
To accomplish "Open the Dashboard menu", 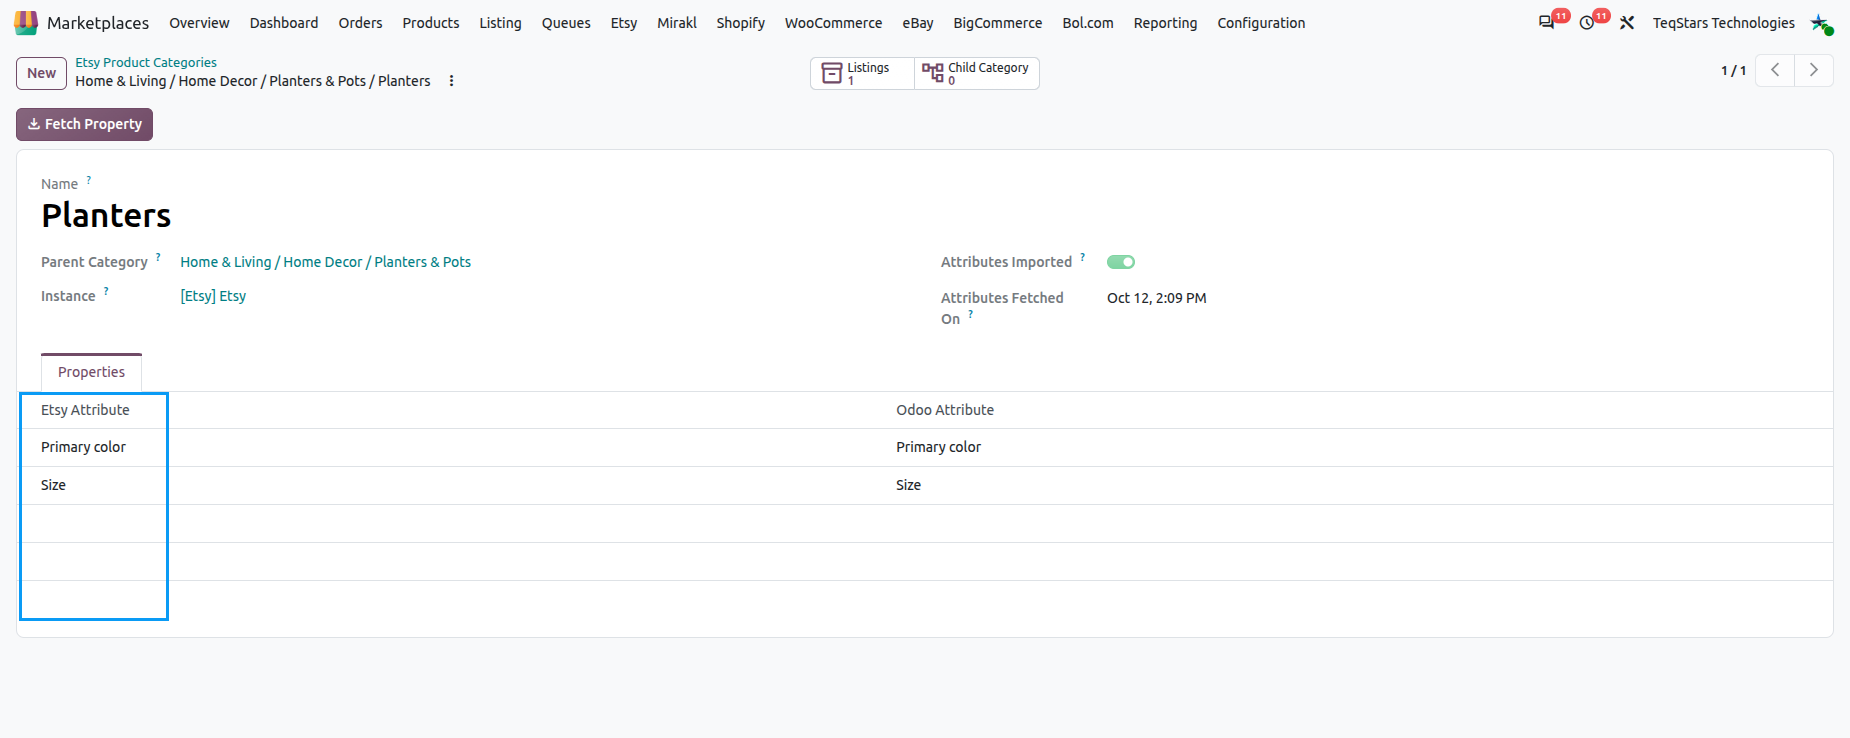I will tap(284, 23).
